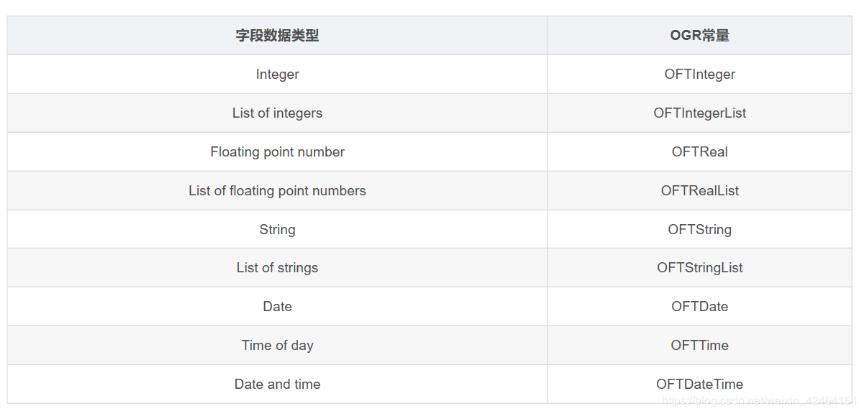The width and height of the screenshot is (859, 413).
Task: Select the Floating point number cell
Action: click(x=277, y=152)
